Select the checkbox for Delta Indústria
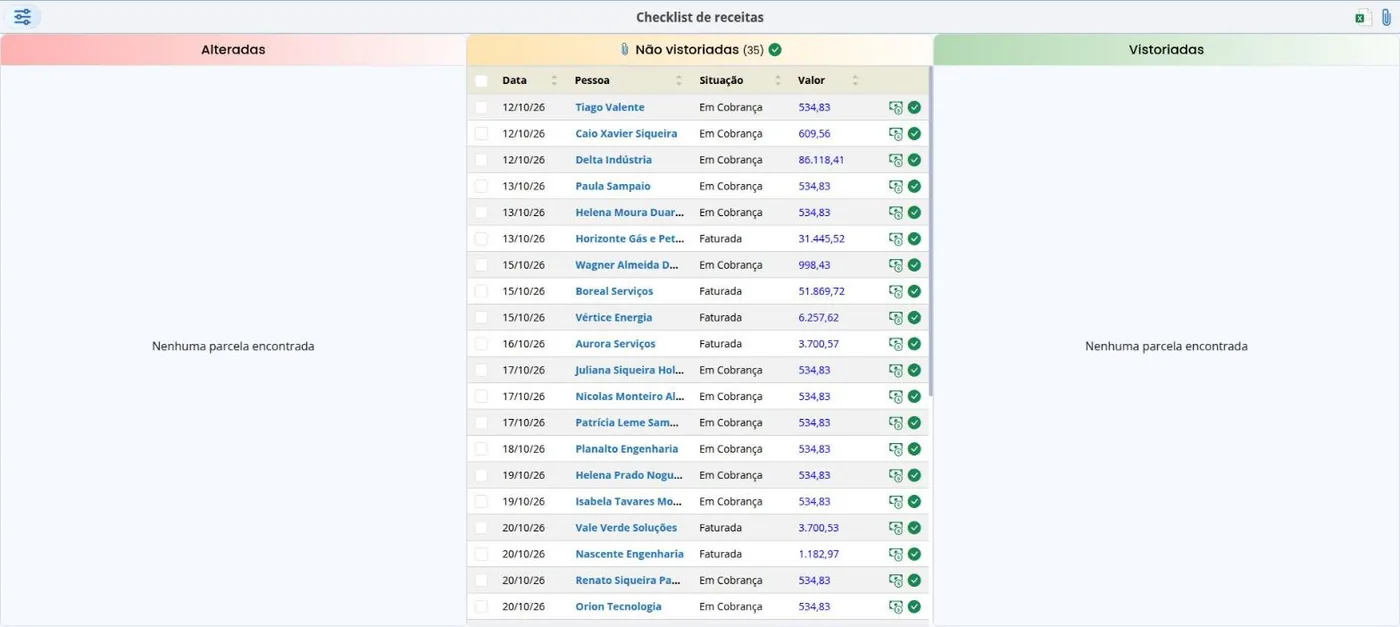 coord(482,160)
